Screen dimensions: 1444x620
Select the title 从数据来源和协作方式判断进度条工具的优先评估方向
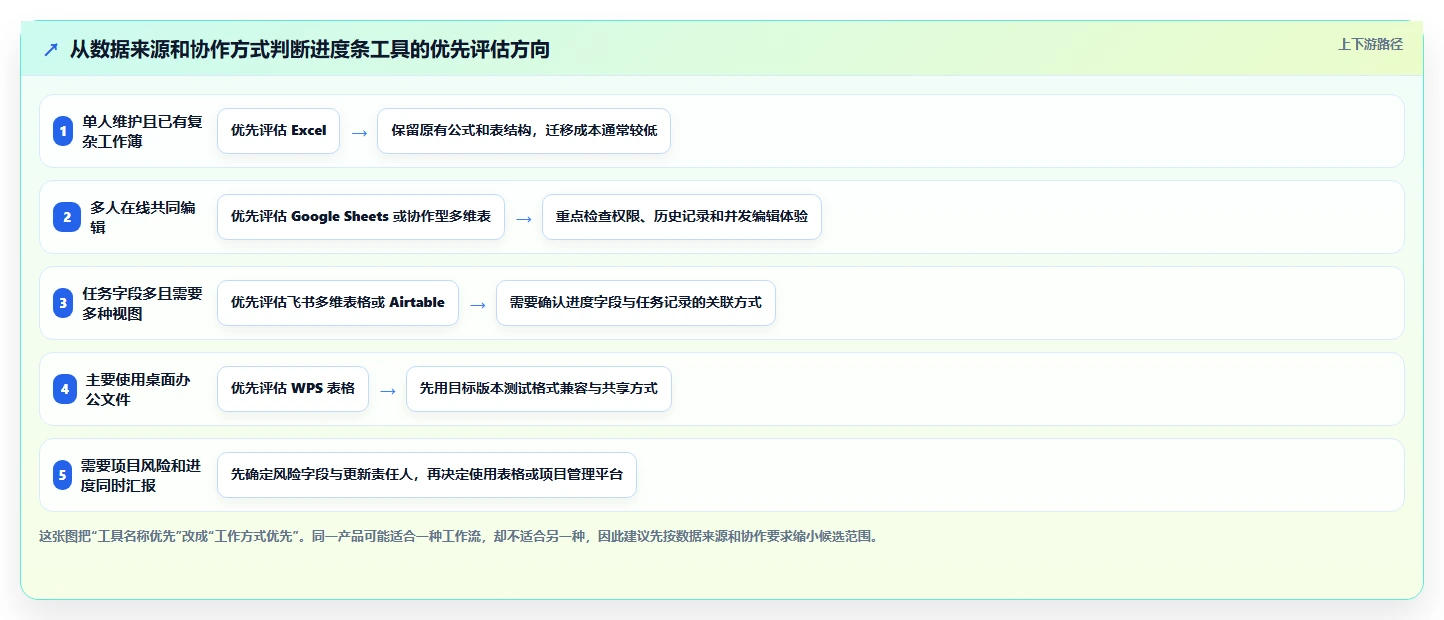(310, 49)
